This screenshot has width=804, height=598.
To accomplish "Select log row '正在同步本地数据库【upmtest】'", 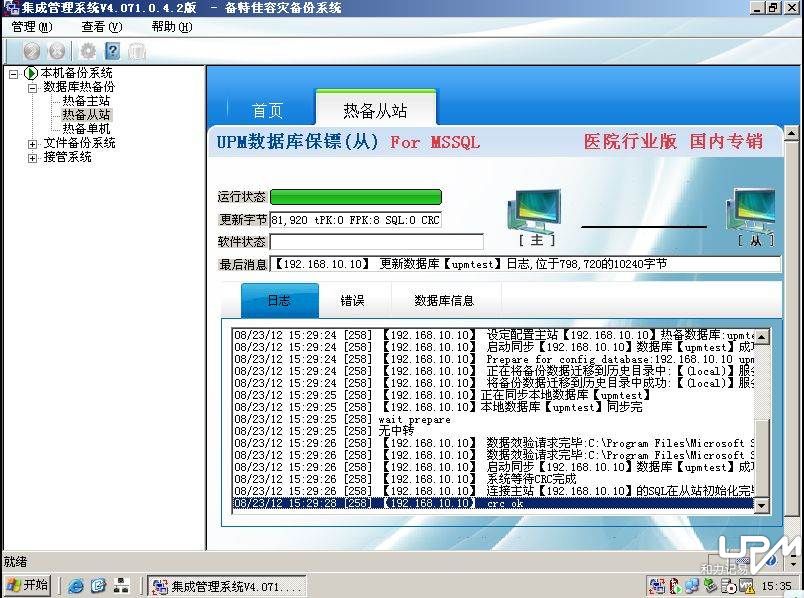I will click(x=493, y=395).
